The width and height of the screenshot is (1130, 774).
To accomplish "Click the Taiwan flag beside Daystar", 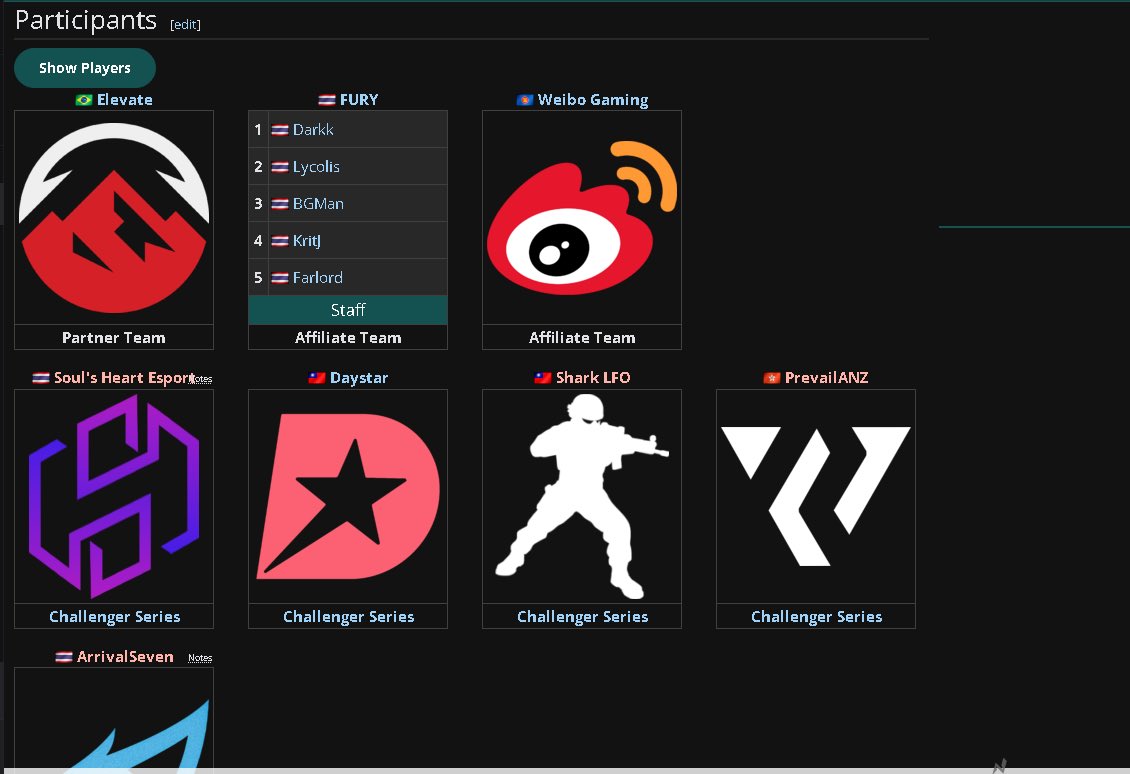I will point(317,378).
